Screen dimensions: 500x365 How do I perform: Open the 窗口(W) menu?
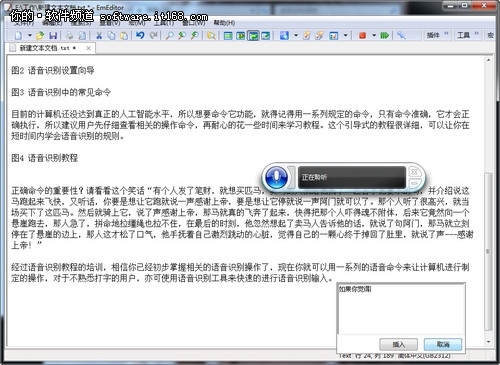pyautogui.click(x=194, y=23)
